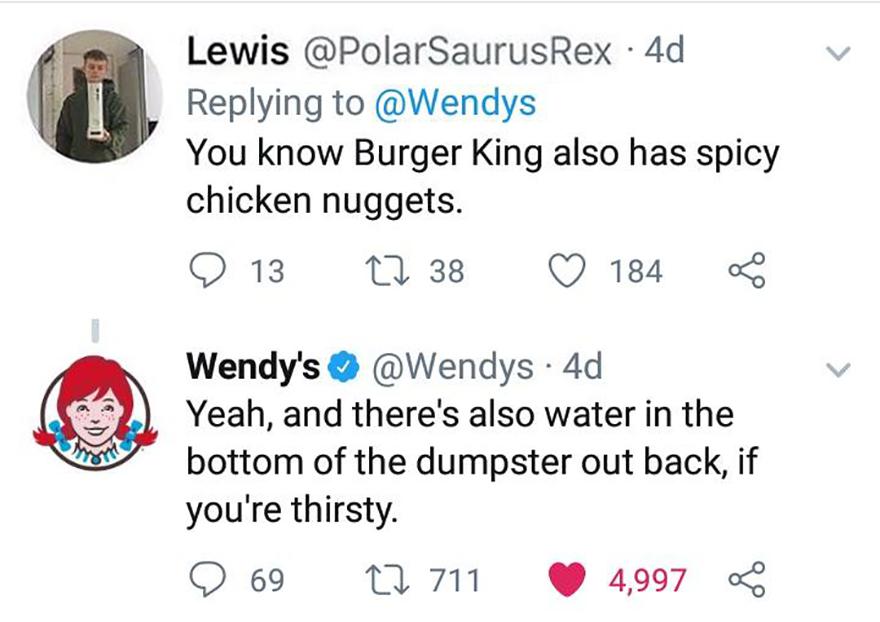This screenshot has height=622, width=880.
Task: Click the Wendy's verified badge
Action: tap(345, 369)
